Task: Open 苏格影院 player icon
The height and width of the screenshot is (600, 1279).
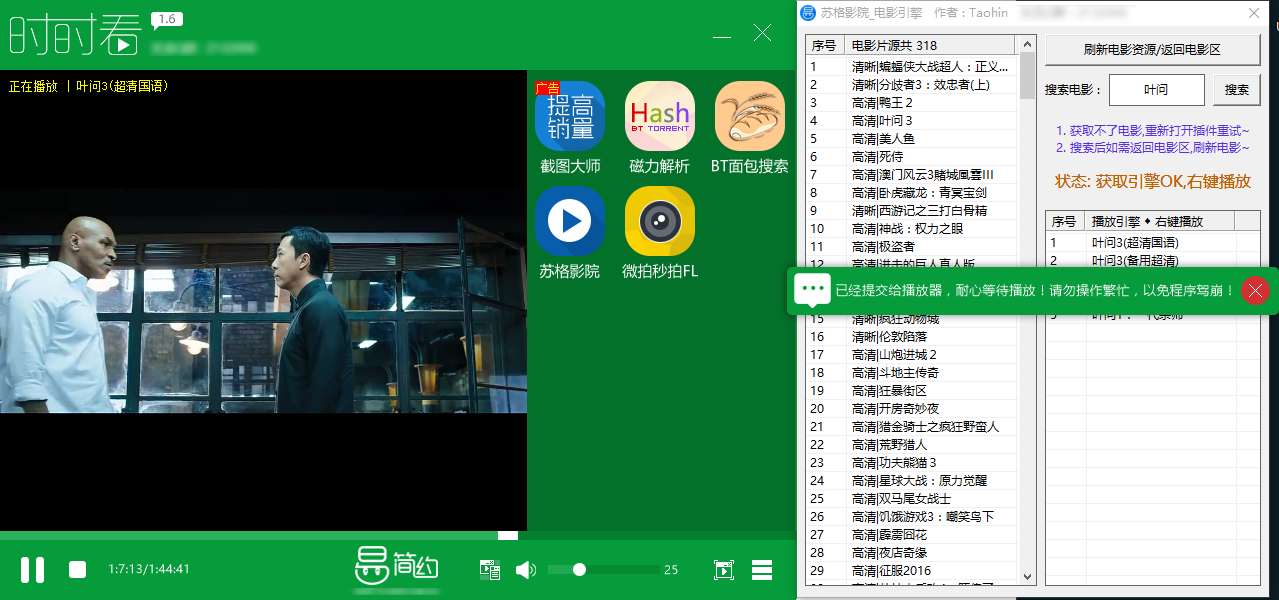Action: point(570,221)
